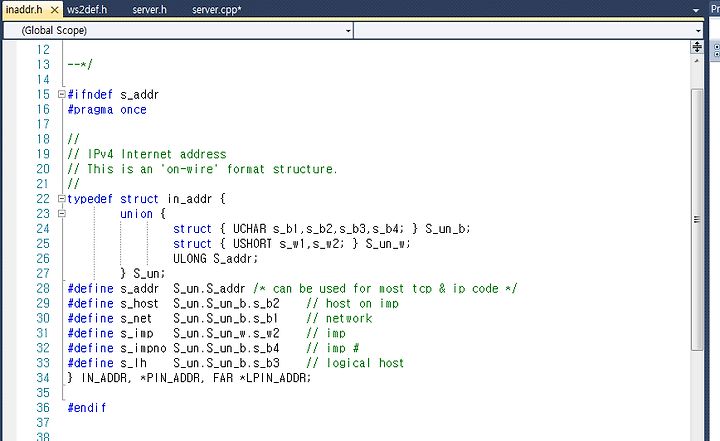
Task: Close the inaddr.h tab
Action: 54,10
